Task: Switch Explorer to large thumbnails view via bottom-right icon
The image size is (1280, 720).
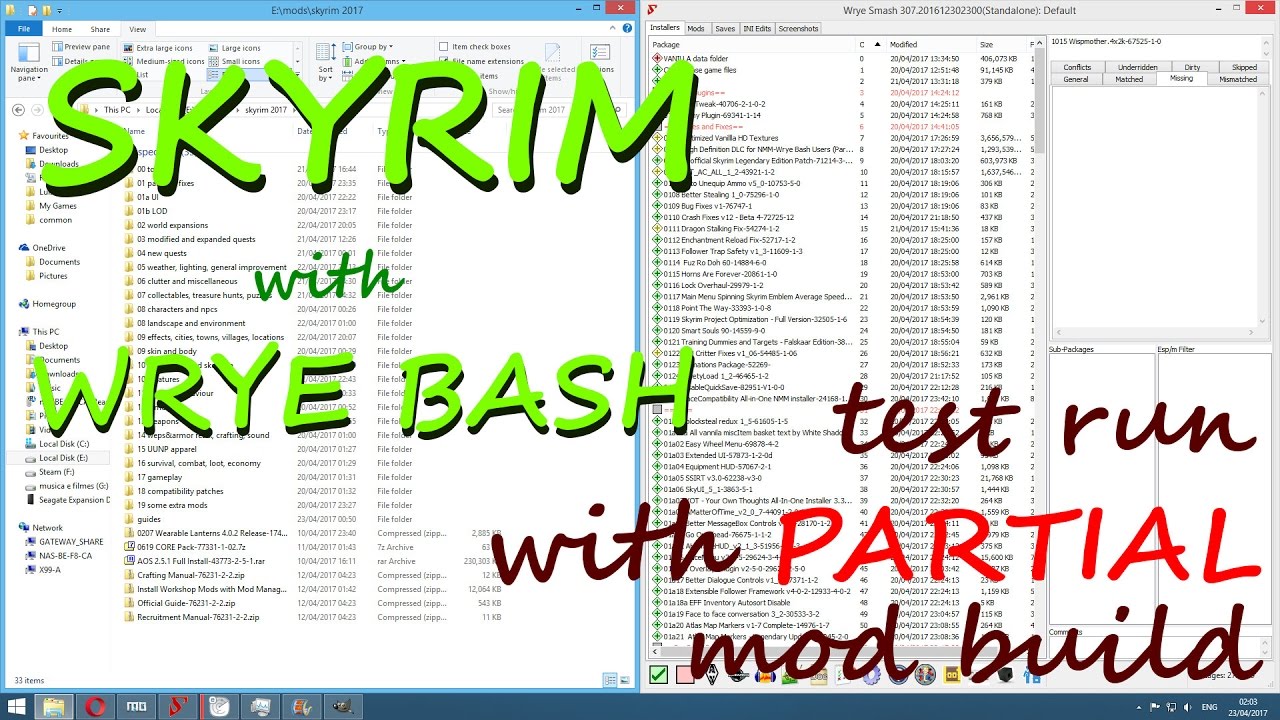Action: pyautogui.click(x=624, y=680)
